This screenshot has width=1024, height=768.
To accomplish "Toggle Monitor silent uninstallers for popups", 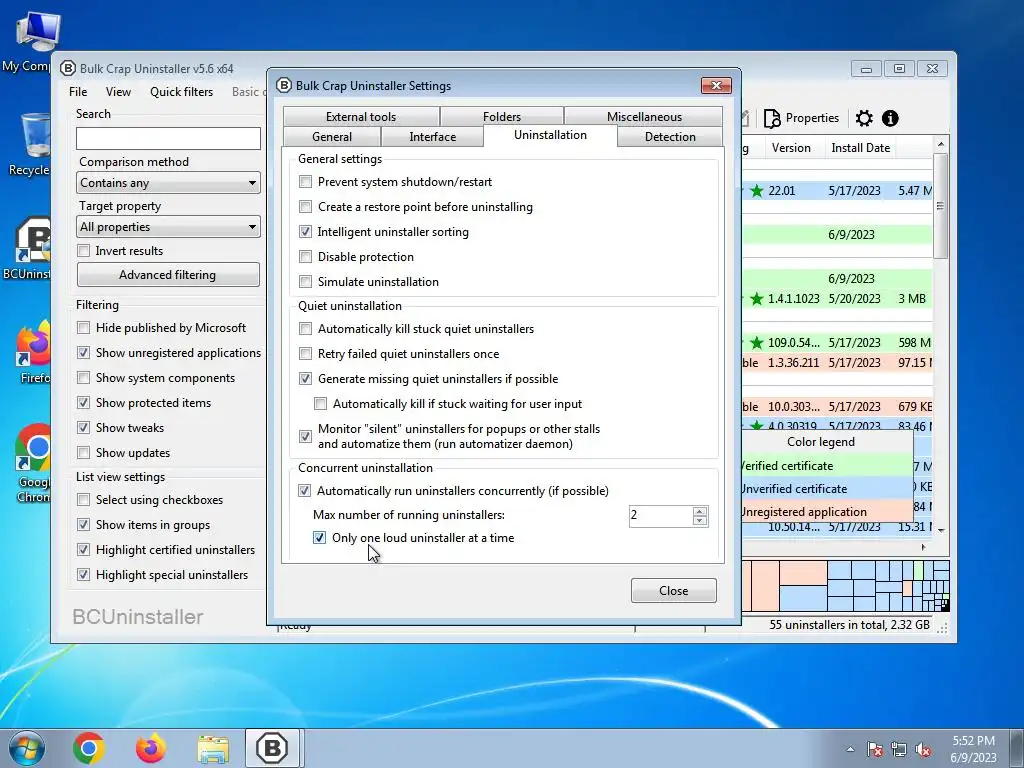I will (x=305, y=436).
